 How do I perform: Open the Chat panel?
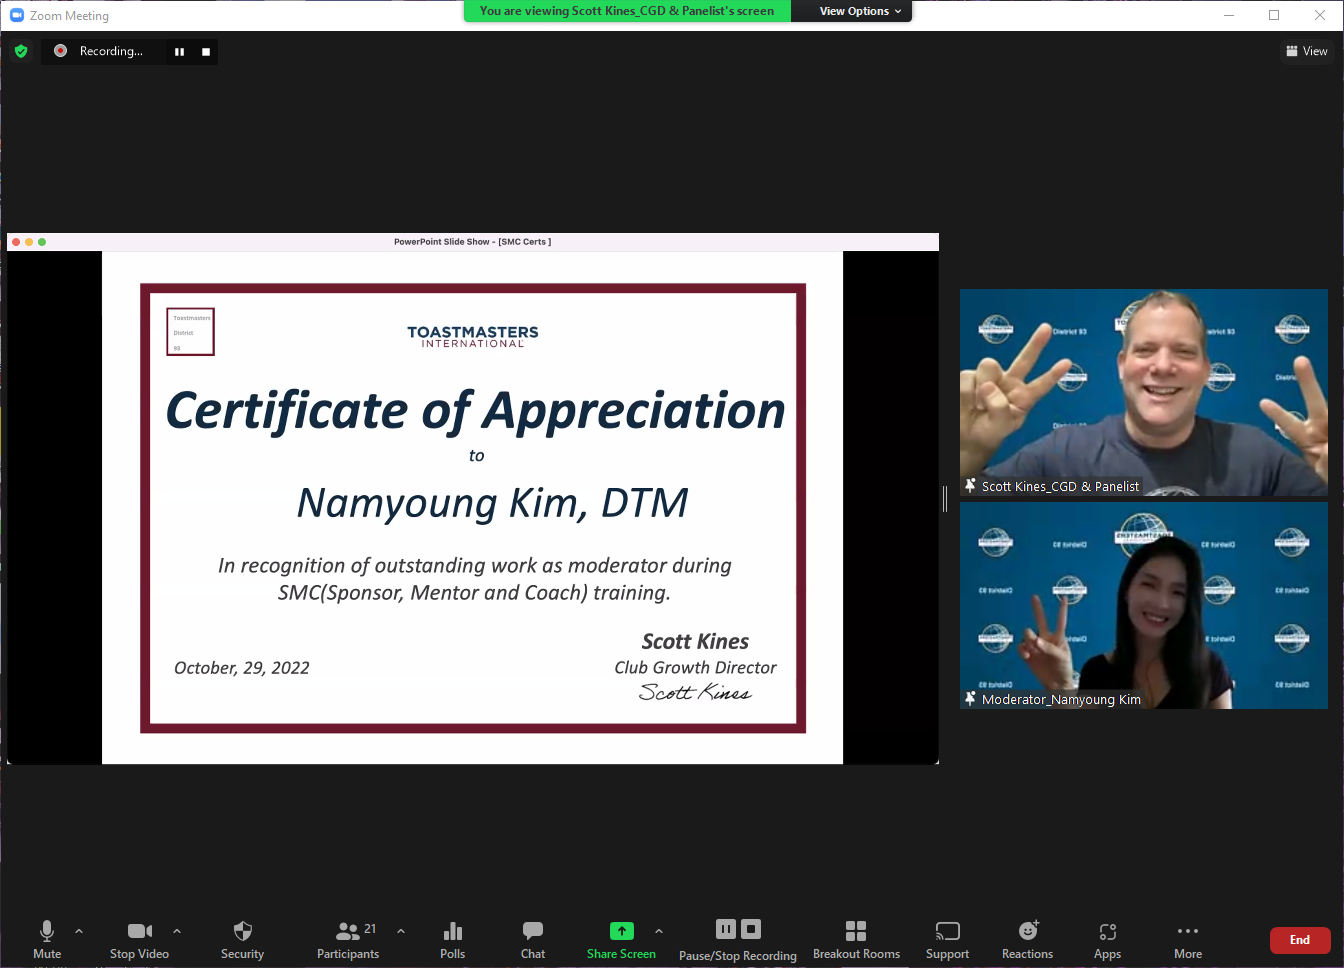(x=533, y=939)
